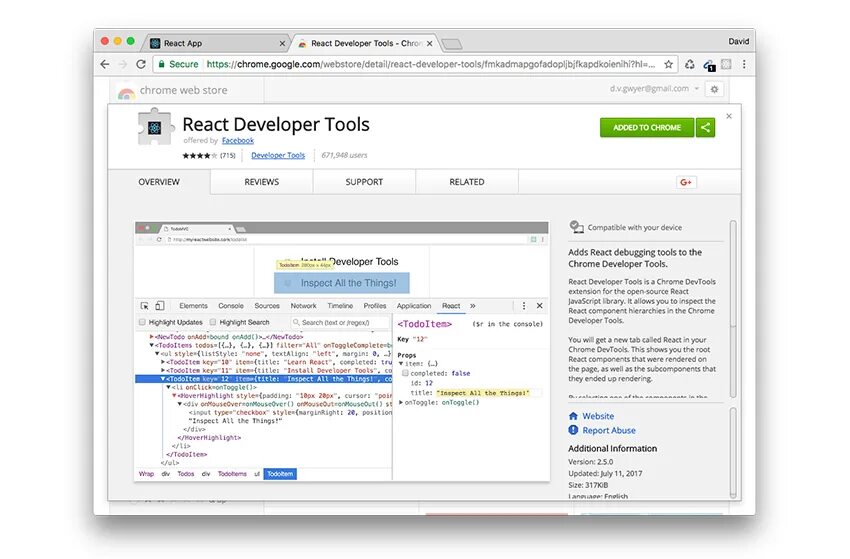Click the recycle-style extension icon in toolbar
Viewport: 850px width, 559px height.
pyautogui.click(x=690, y=64)
